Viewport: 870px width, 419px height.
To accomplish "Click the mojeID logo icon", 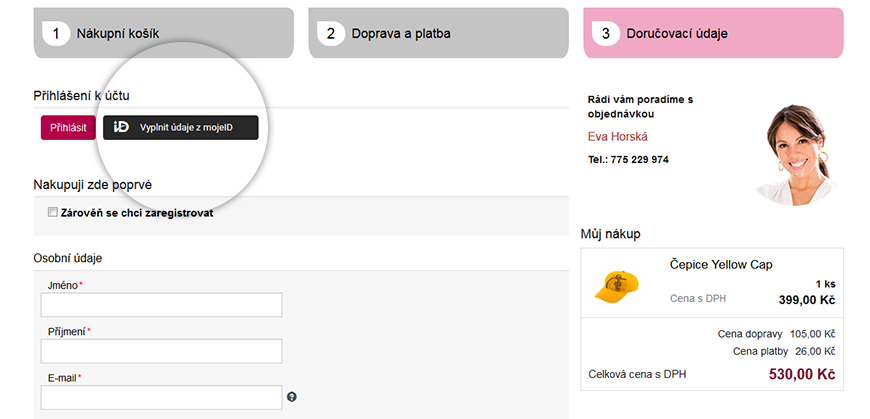I will (x=121, y=127).
